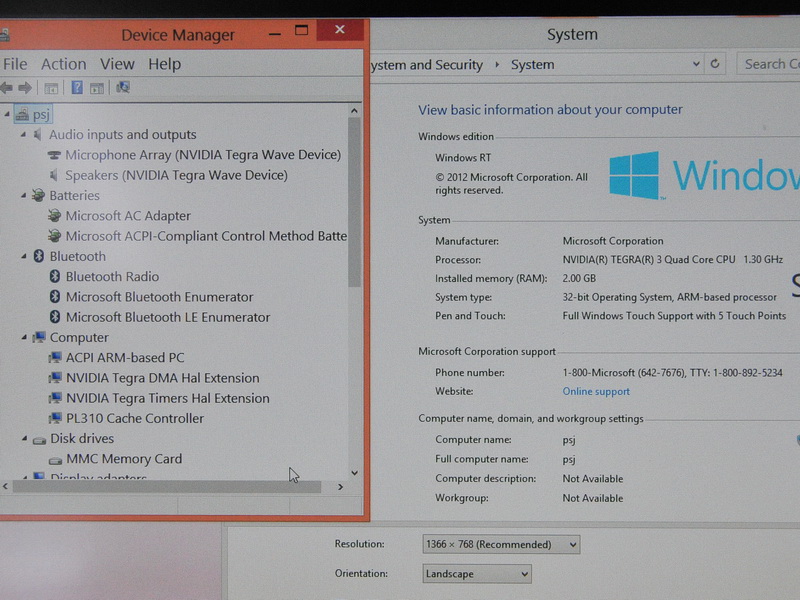Image resolution: width=800 pixels, height=600 pixels.
Task: Open the Online support link
Action: pyautogui.click(x=596, y=392)
